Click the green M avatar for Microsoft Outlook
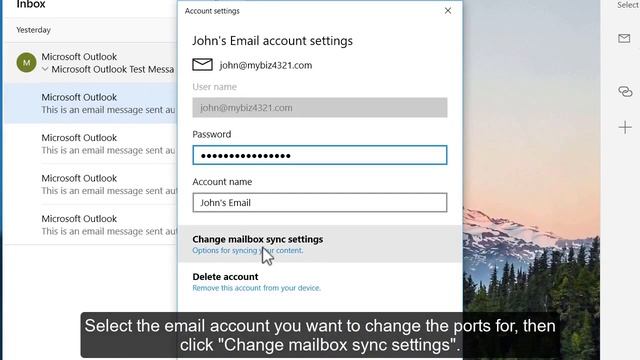Image resolution: width=640 pixels, height=360 pixels. point(27,62)
